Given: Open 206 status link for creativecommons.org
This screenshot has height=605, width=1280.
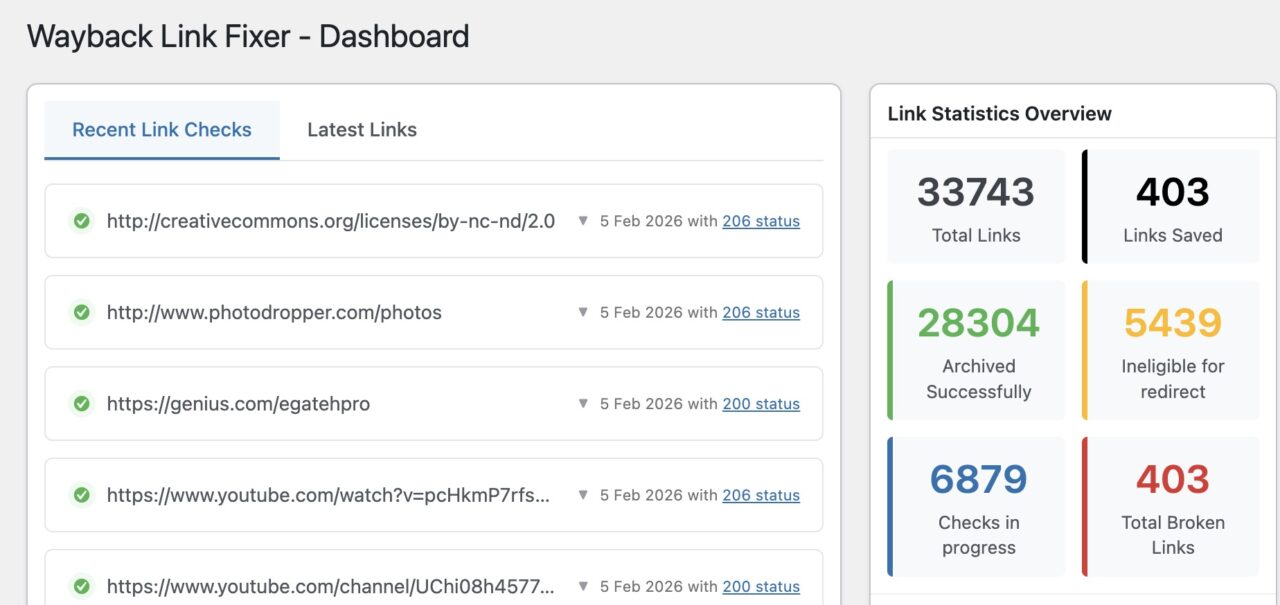Looking at the screenshot, I should (761, 221).
